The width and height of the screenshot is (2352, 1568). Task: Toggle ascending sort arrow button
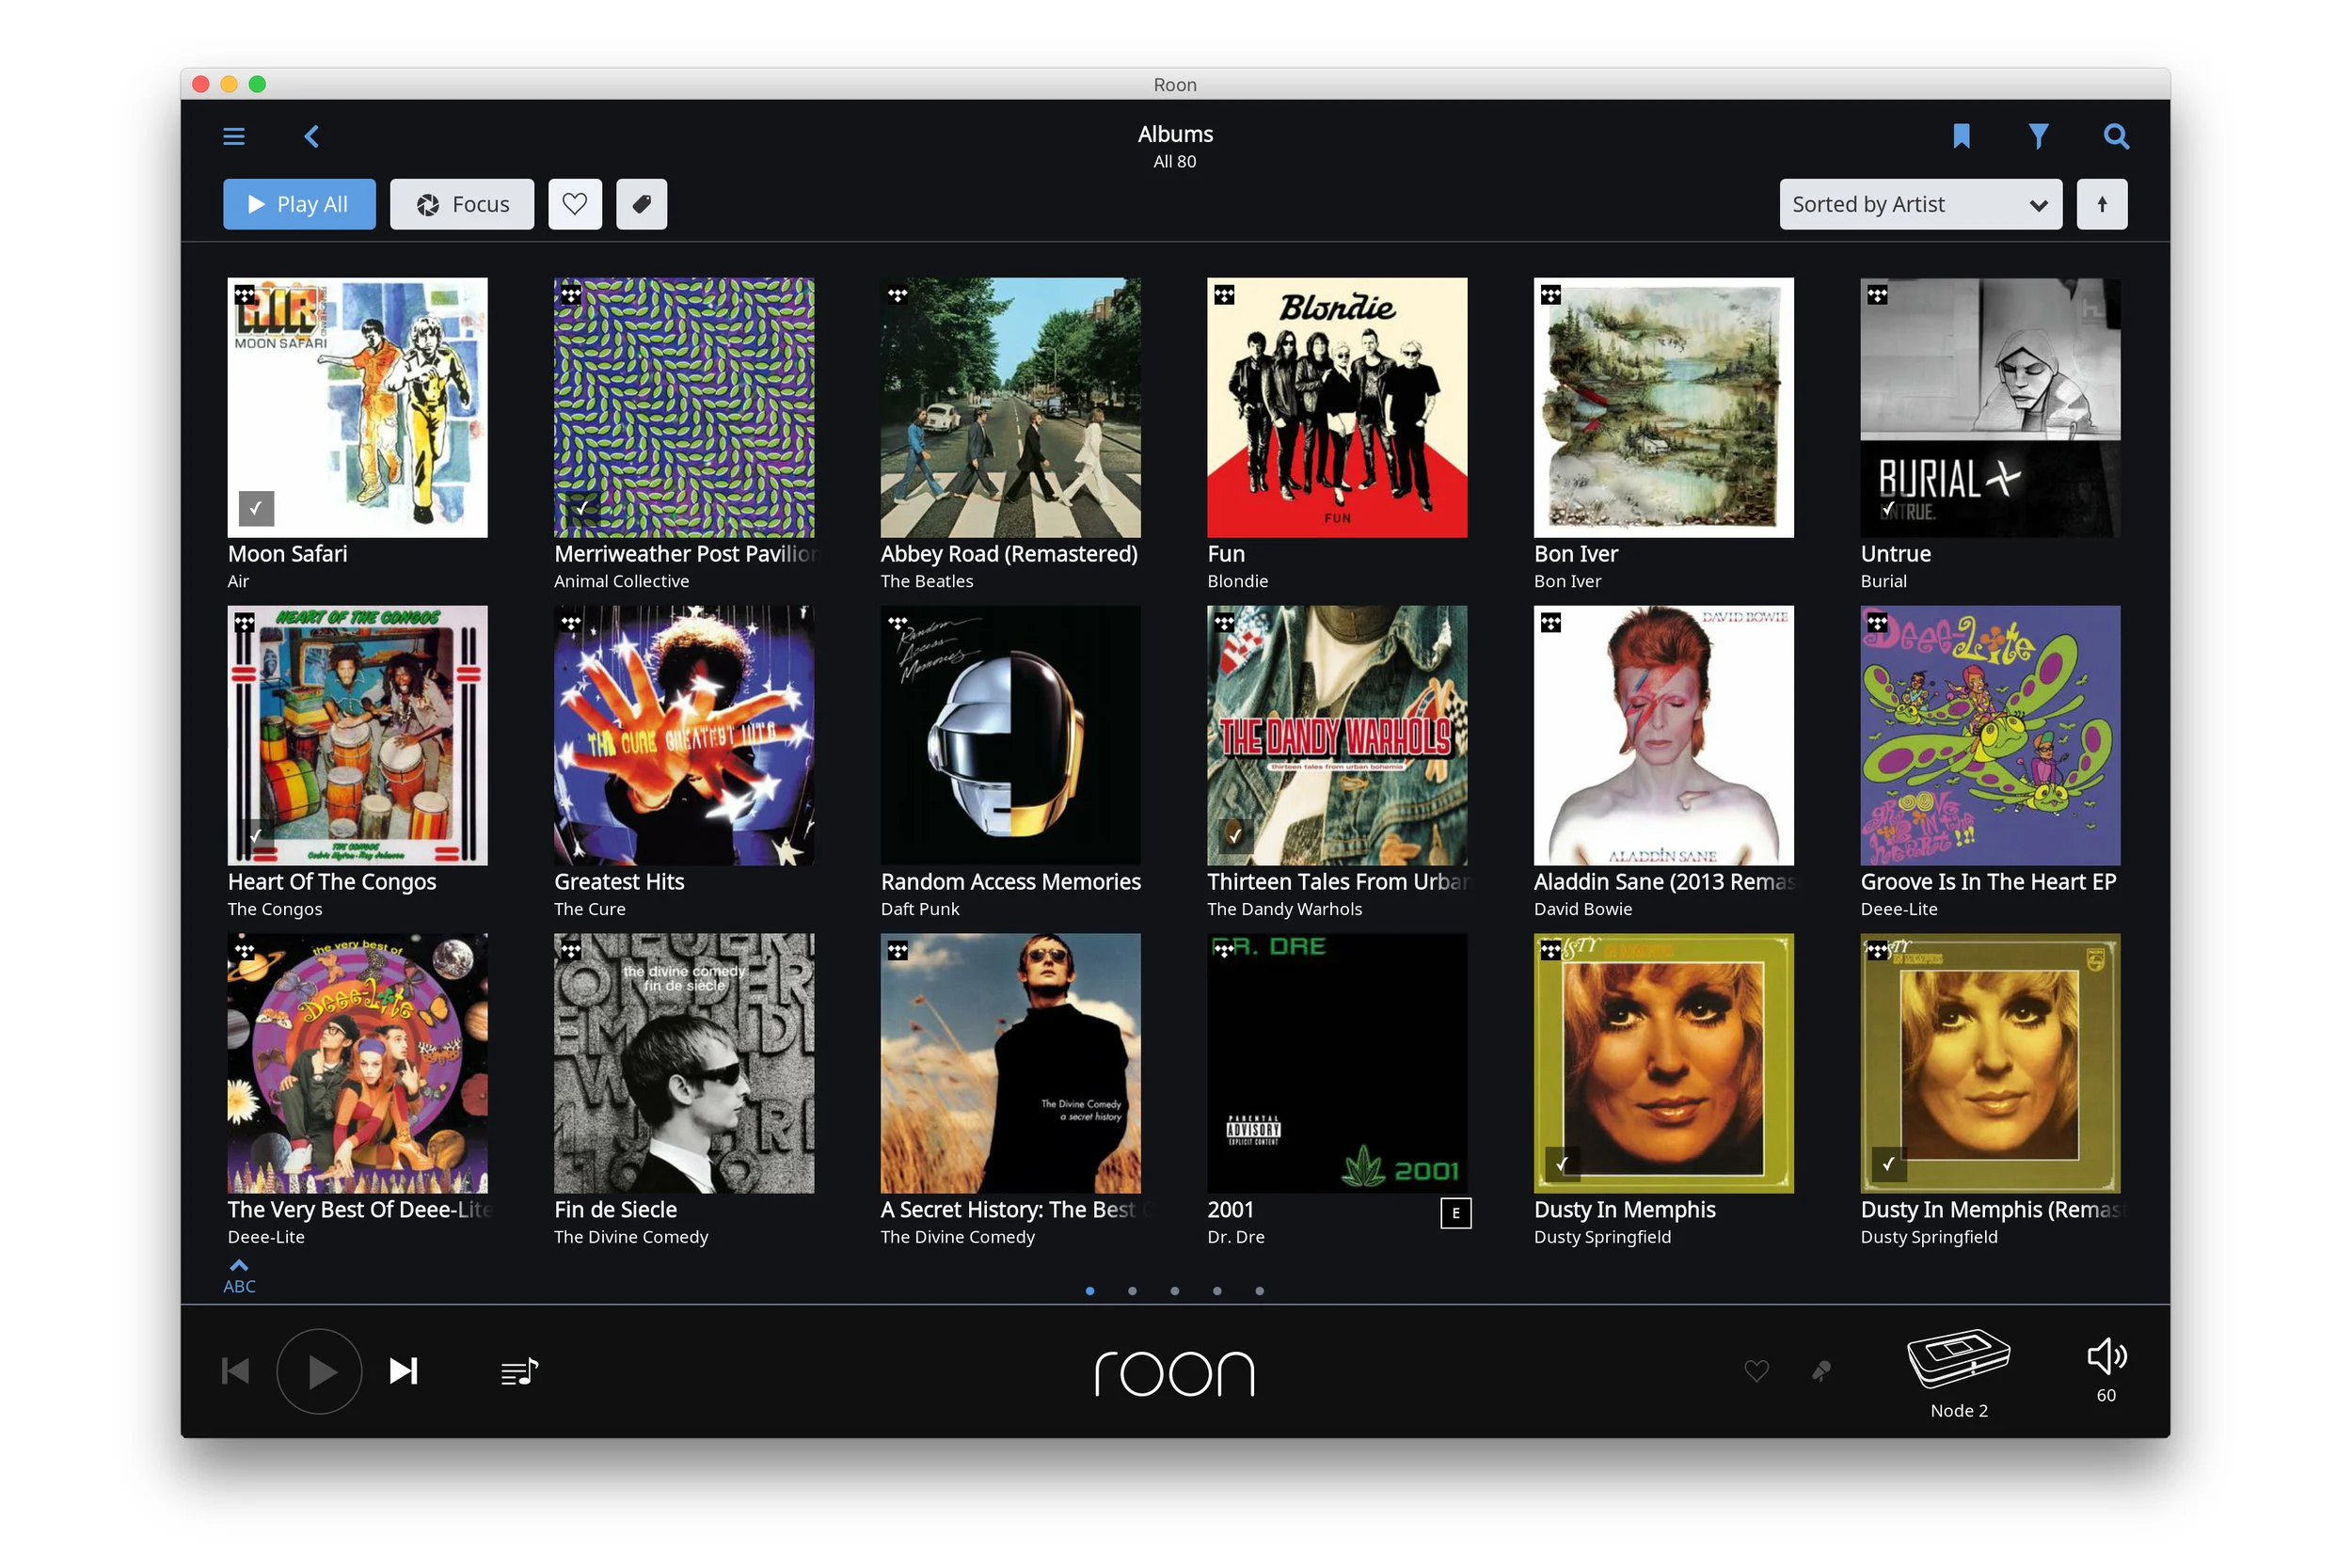pos(2102,204)
